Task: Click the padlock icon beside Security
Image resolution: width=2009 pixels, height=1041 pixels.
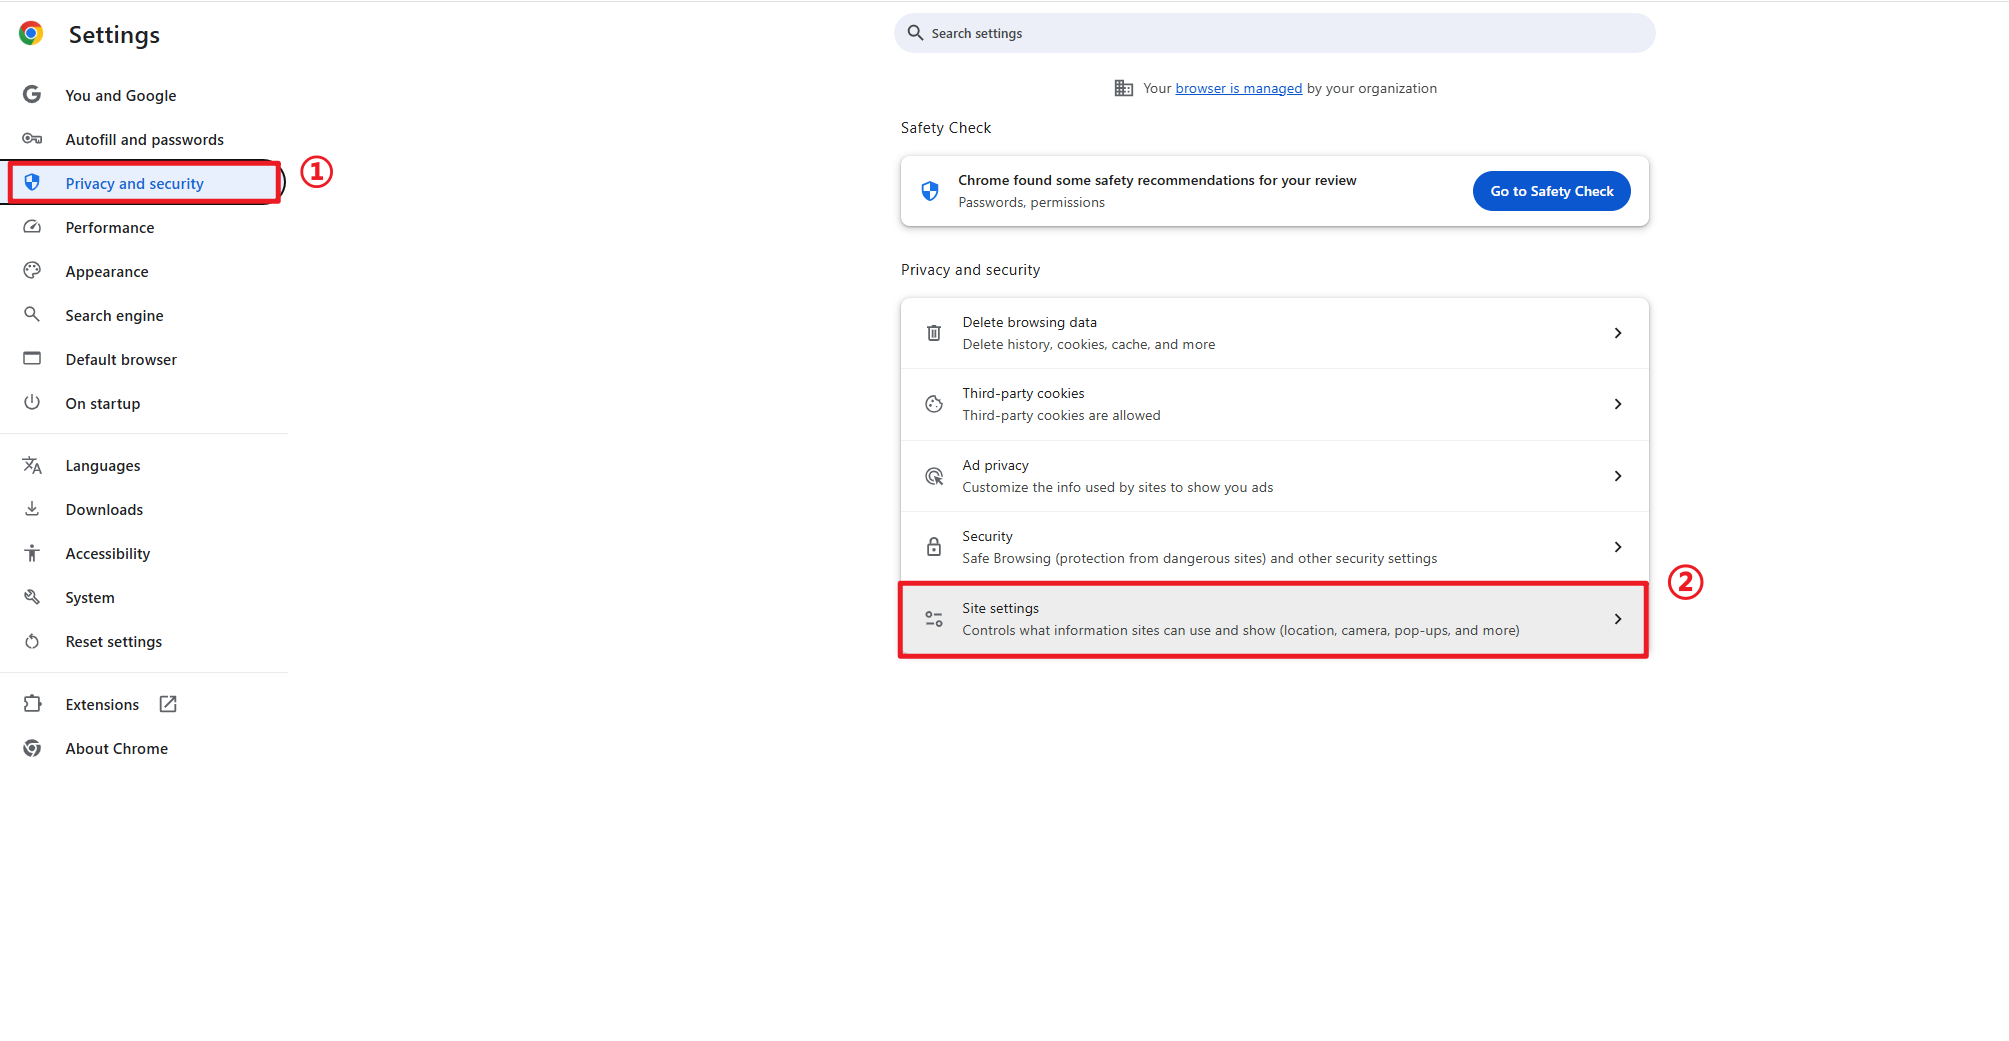Action: 933,547
